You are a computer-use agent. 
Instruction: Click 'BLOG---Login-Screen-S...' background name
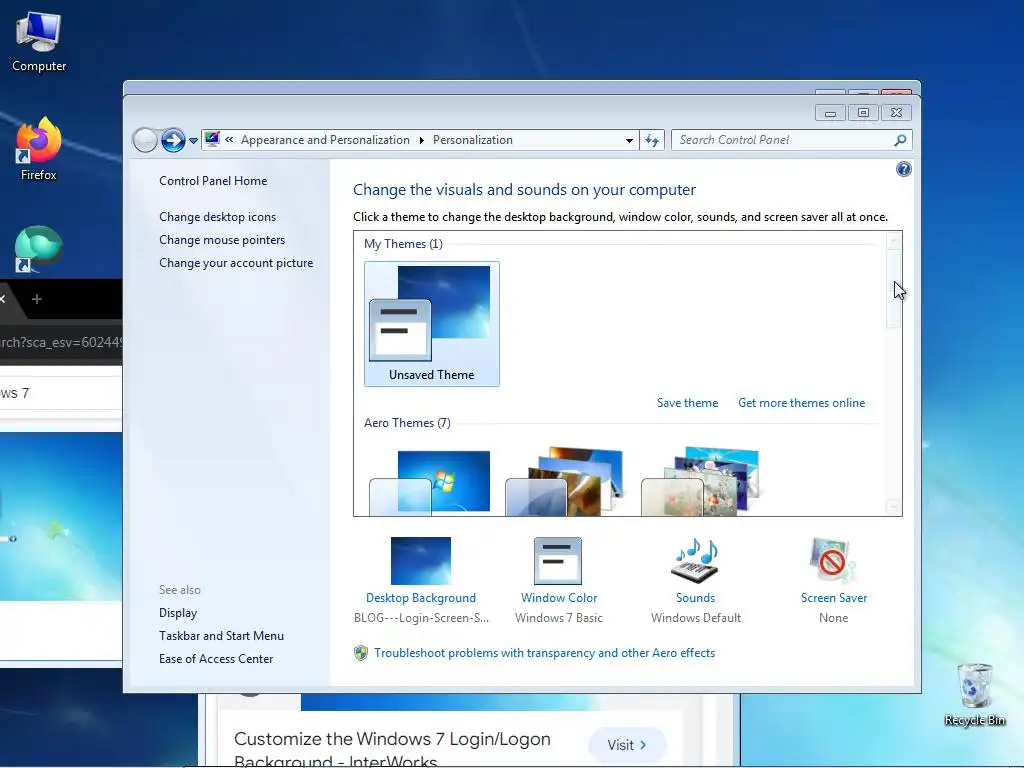421,618
